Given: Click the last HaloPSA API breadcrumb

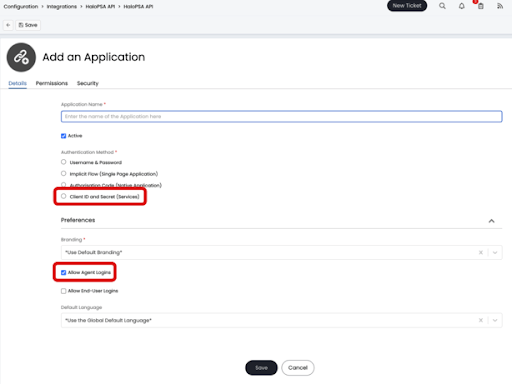Looking at the screenshot, I should click(138, 7).
